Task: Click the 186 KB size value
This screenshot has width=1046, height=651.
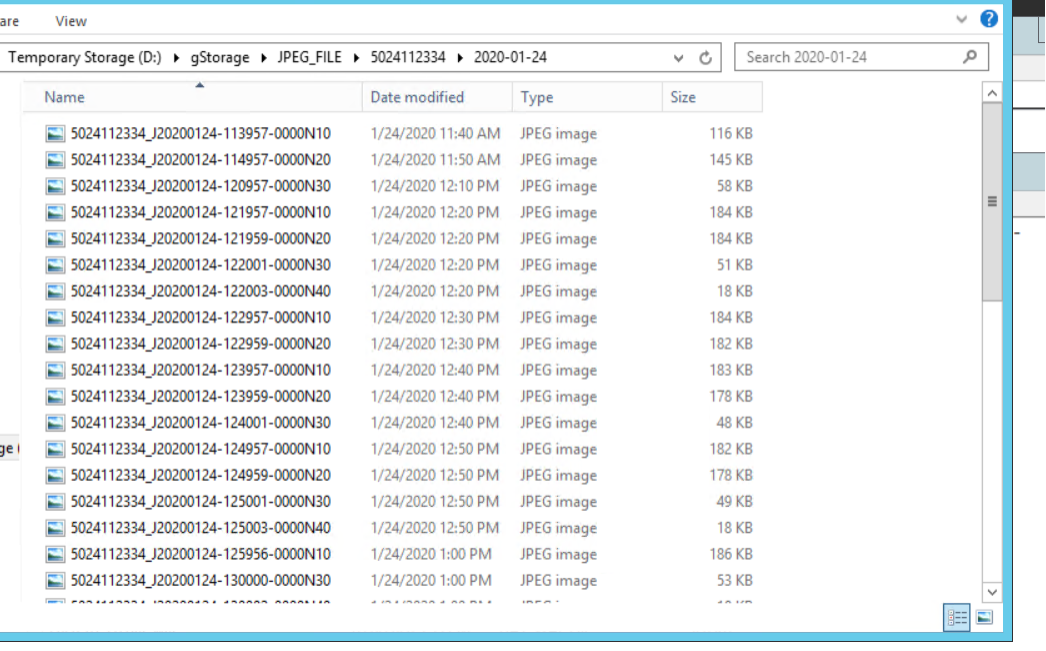Action: point(730,554)
